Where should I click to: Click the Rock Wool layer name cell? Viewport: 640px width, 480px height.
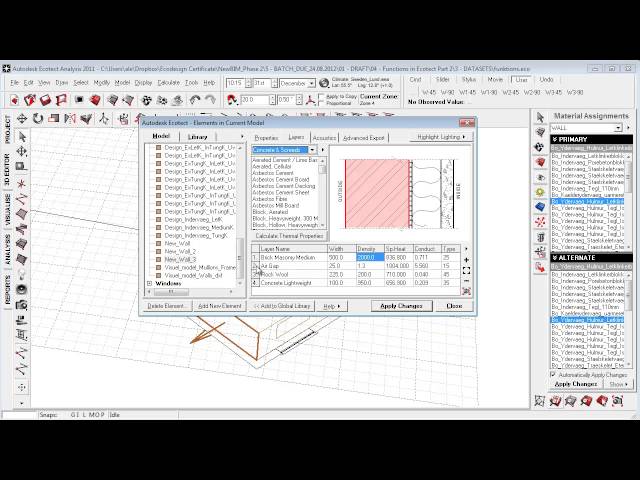293,274
